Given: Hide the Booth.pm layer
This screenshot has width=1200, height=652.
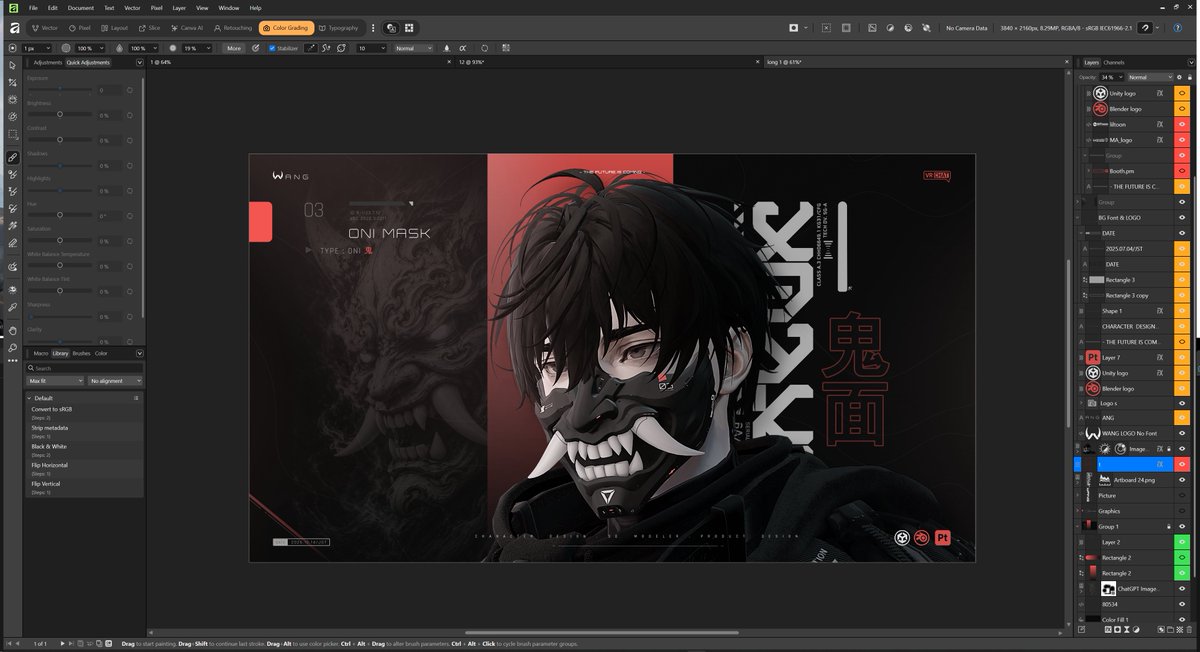Looking at the screenshot, I should pyautogui.click(x=1181, y=171).
